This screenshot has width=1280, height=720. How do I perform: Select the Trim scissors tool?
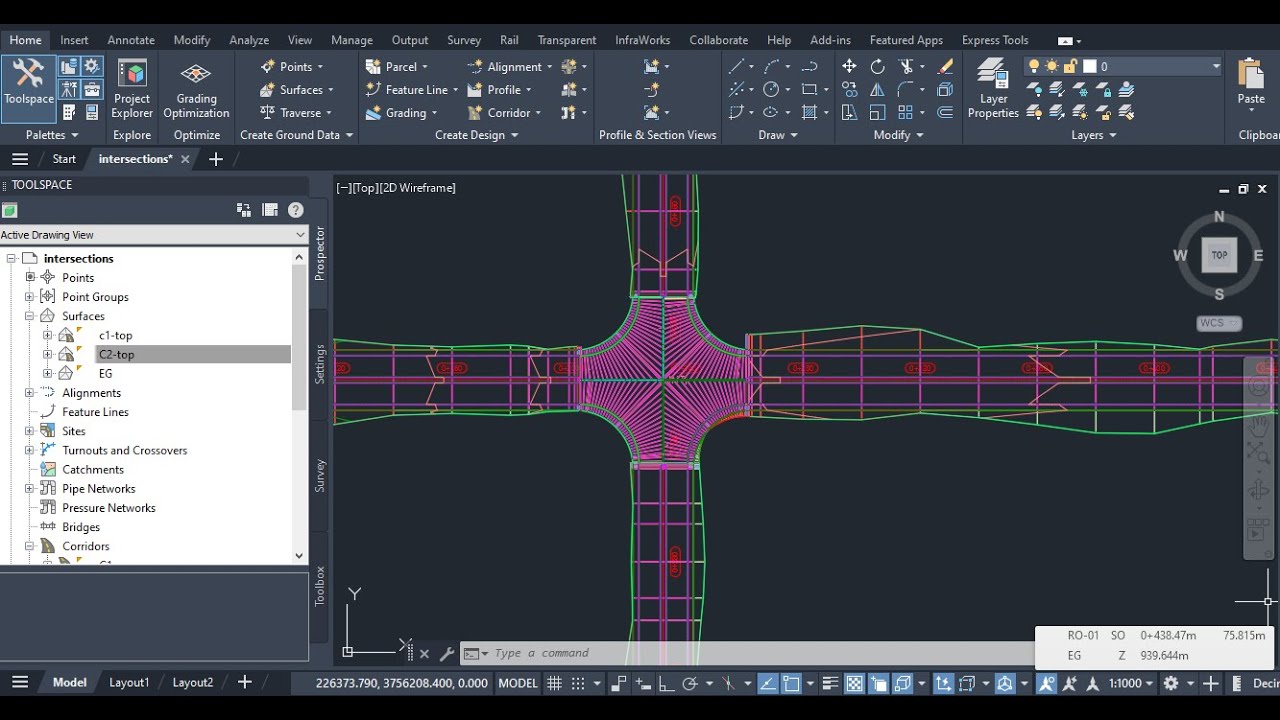(x=906, y=66)
